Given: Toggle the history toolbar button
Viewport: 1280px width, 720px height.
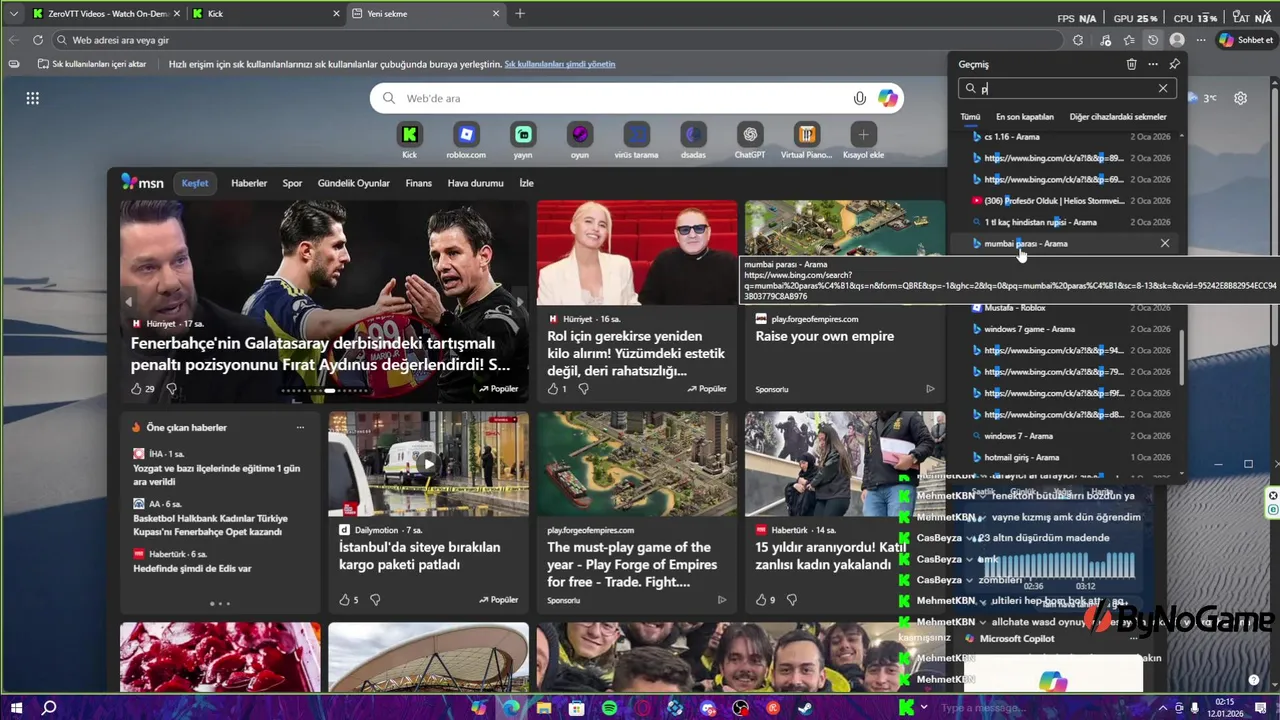Looking at the screenshot, I should pos(1153,40).
